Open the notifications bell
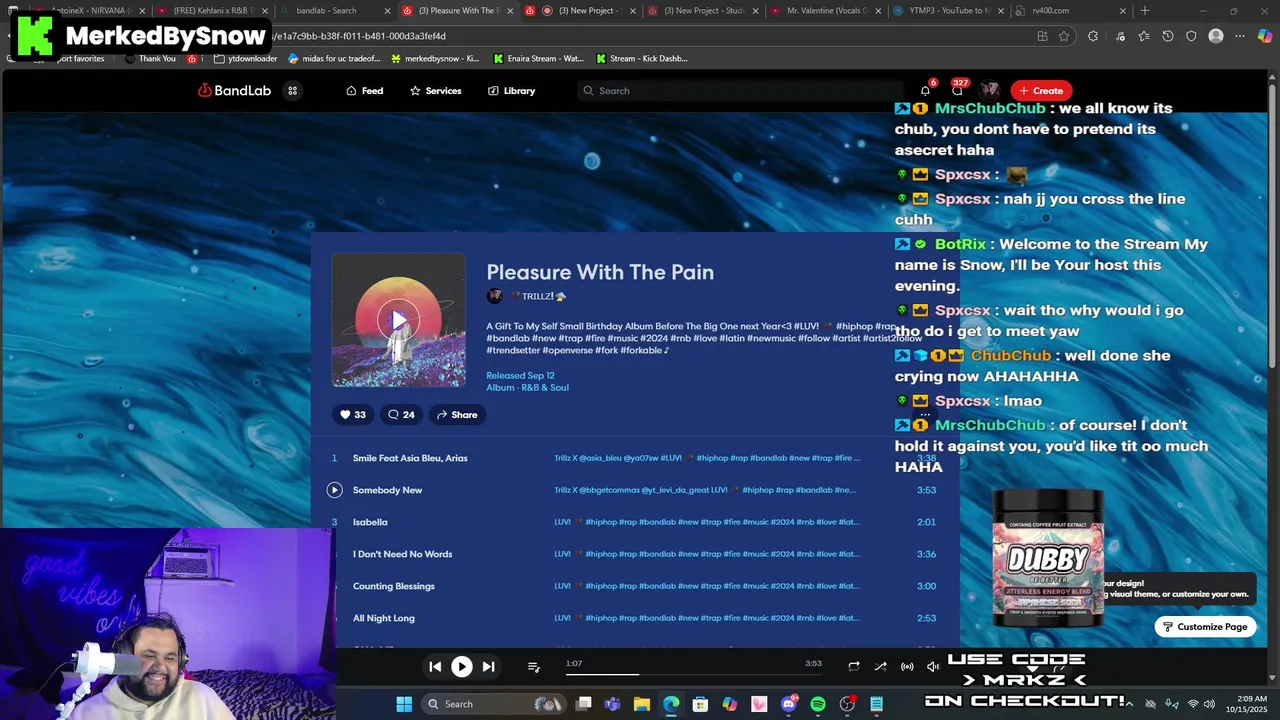 pyautogui.click(x=925, y=90)
